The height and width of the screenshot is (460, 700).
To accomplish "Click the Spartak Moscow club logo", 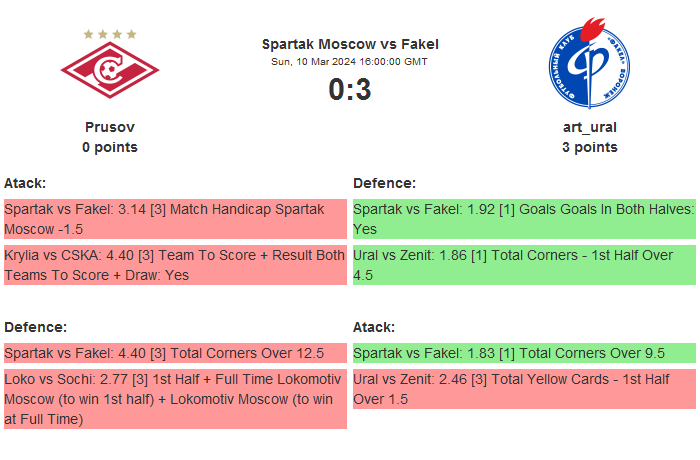I will click(110, 72).
